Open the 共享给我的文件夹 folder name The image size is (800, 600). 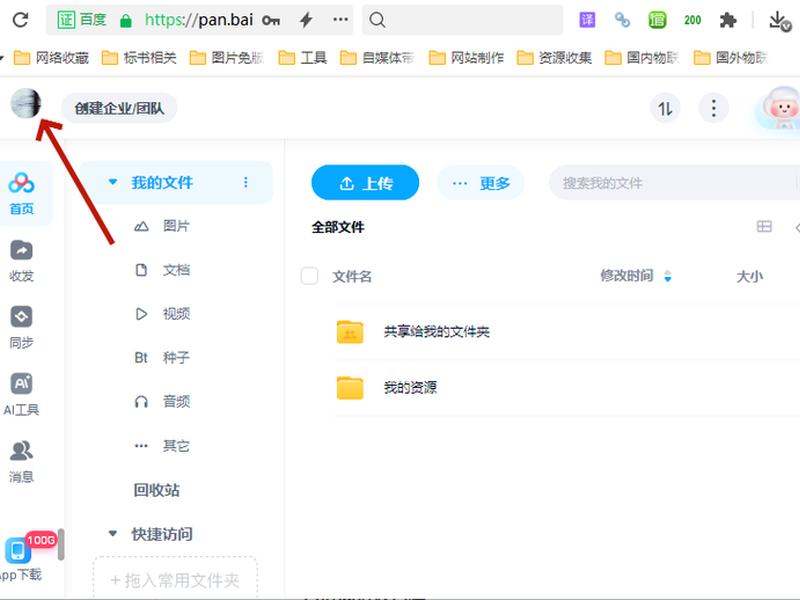pyautogui.click(x=437, y=332)
